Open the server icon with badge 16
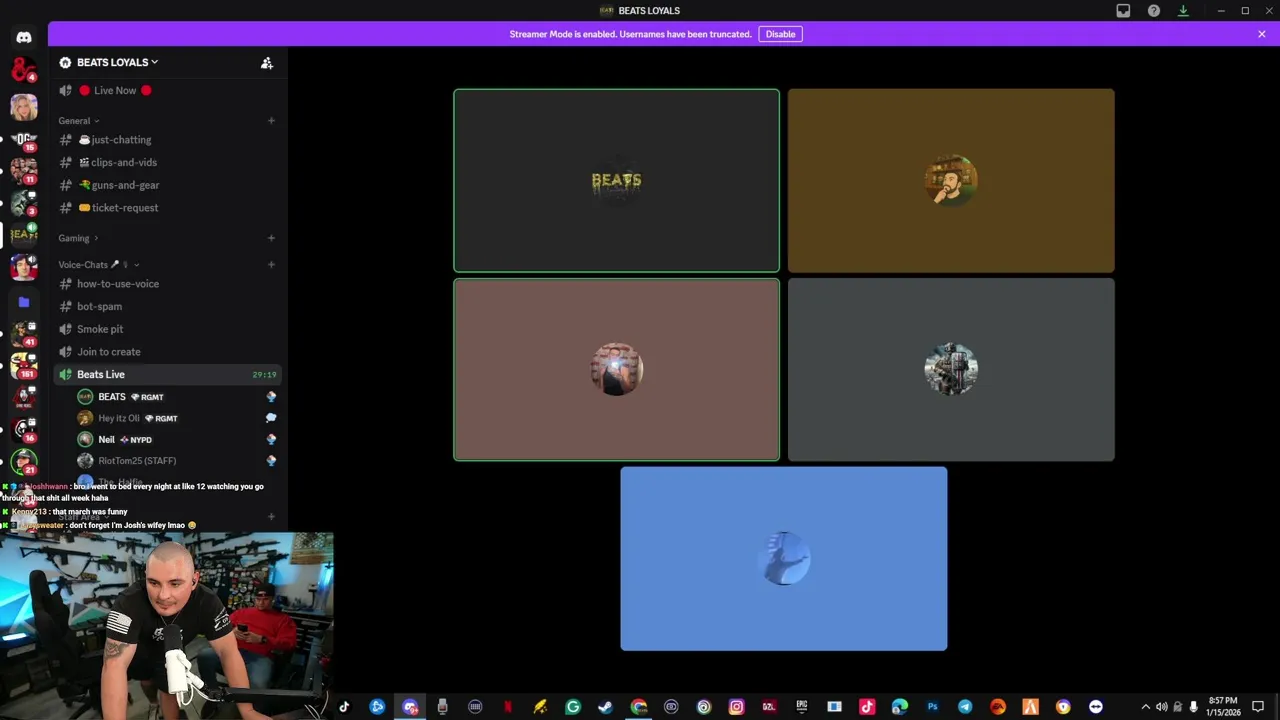This screenshot has width=1280, height=720. pos(24,430)
